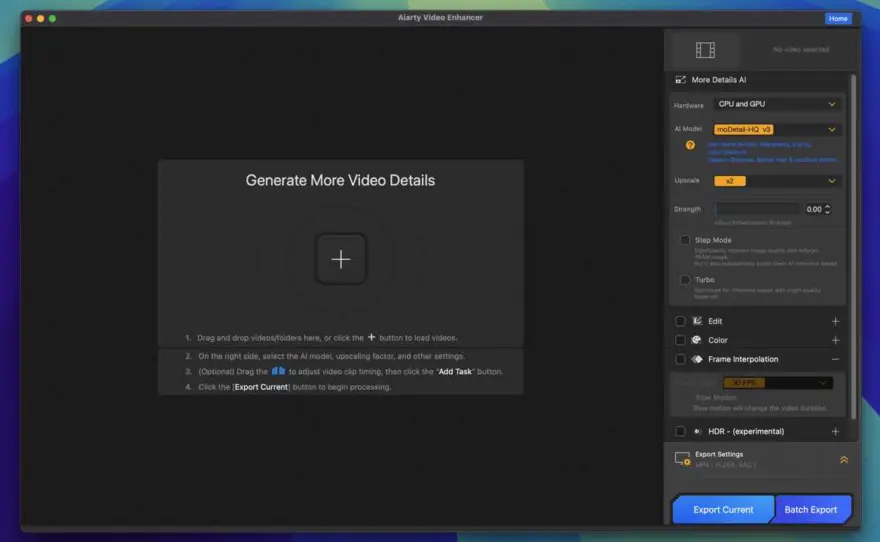Click the 'No video selected' label
Image resolution: width=880 pixels, height=542 pixels.
pos(801,49)
